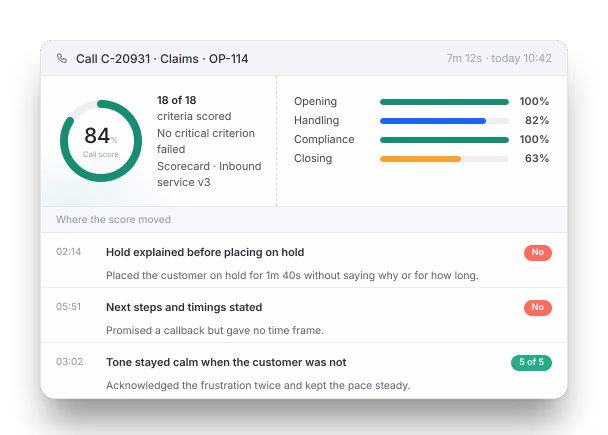Viewport: 608px width, 435px height.
Task: Click Scorecard Inbound service v3 text
Action: point(209,174)
